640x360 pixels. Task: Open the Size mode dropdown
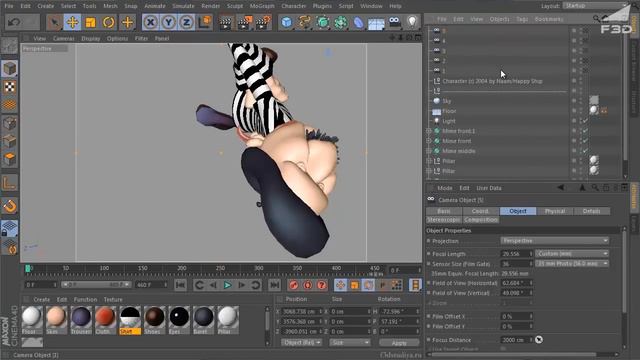pyautogui.click(x=349, y=342)
